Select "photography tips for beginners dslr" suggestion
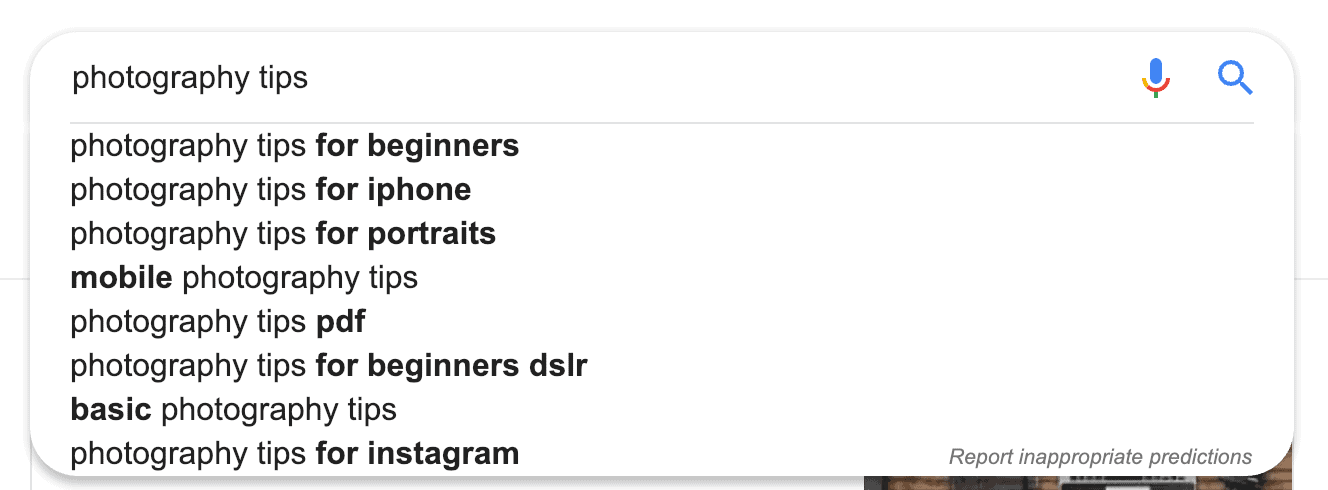Image resolution: width=1328 pixels, height=490 pixels. [329, 366]
